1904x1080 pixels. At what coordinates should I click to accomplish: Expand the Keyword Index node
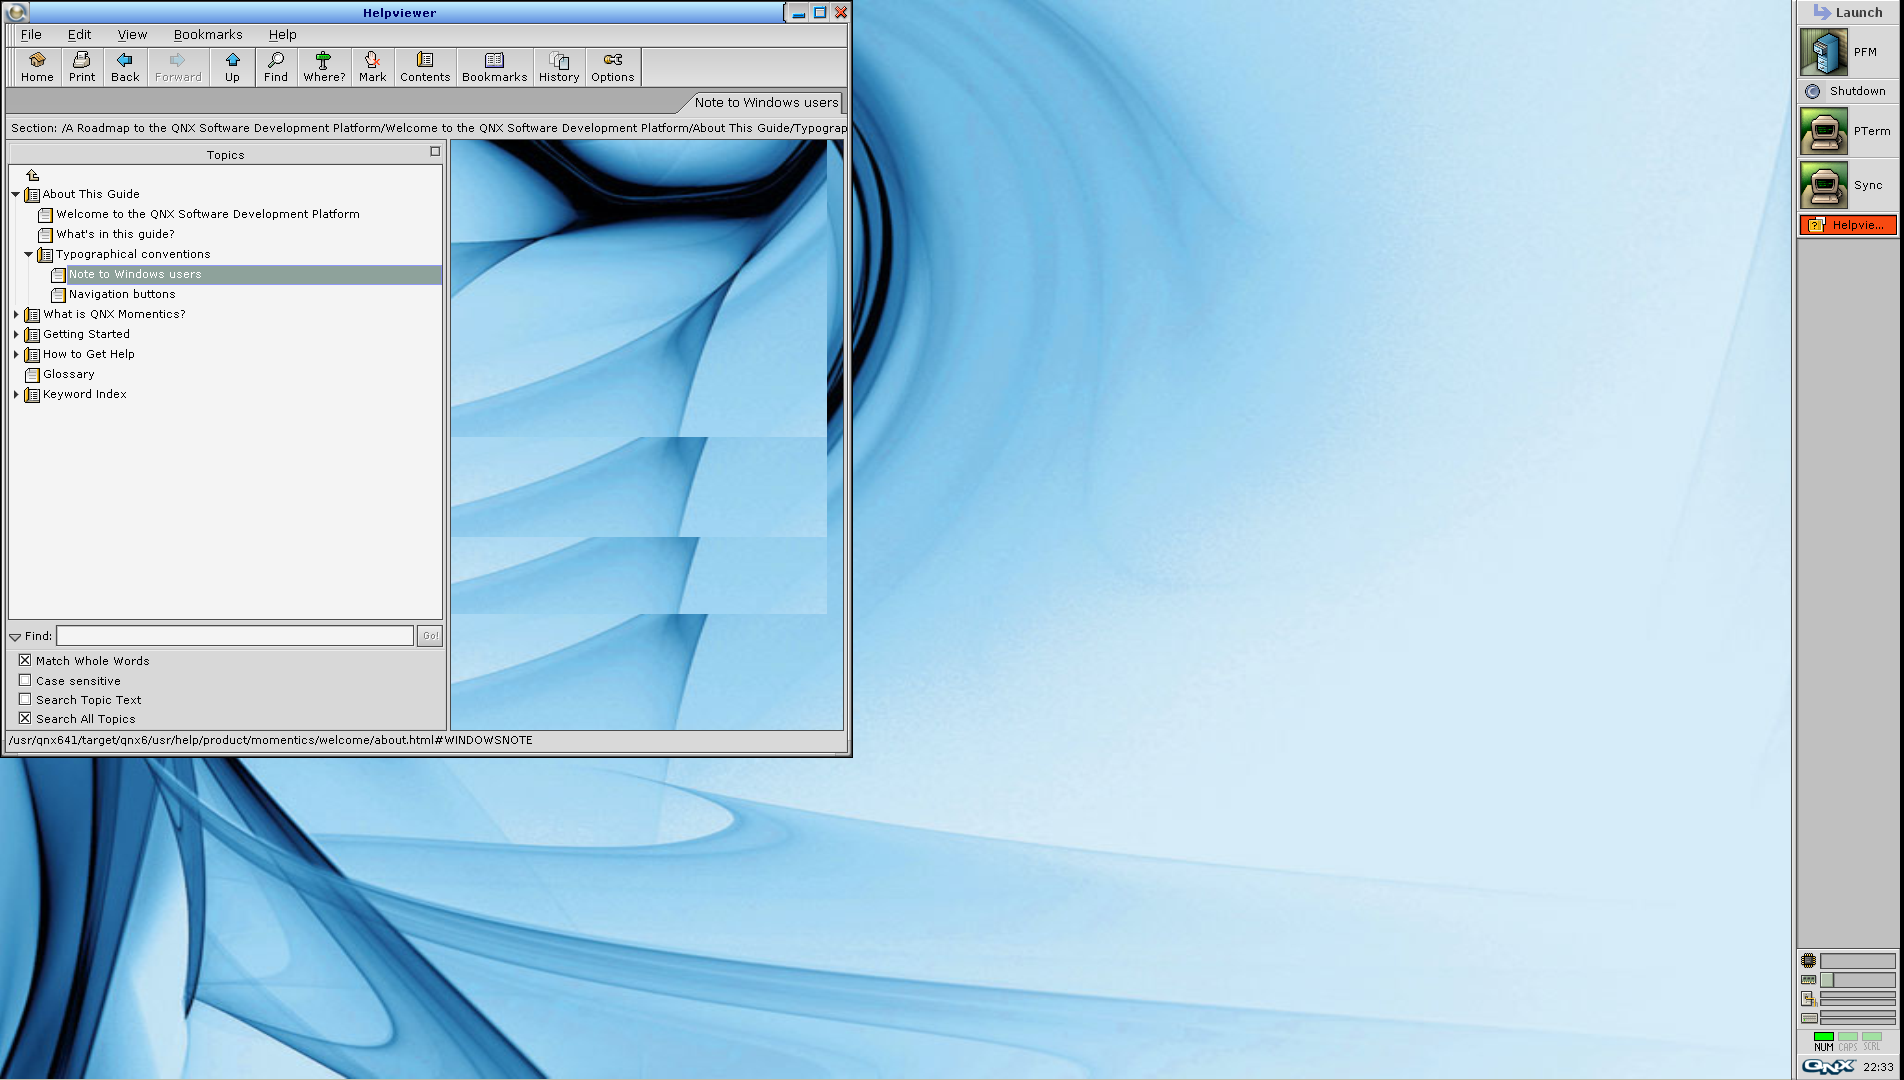point(16,394)
